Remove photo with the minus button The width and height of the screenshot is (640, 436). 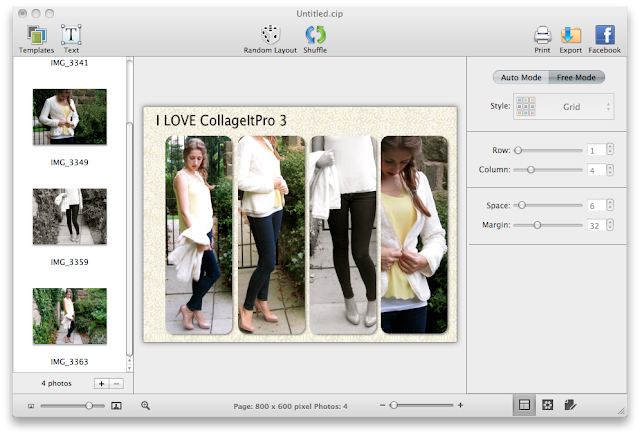pos(116,383)
